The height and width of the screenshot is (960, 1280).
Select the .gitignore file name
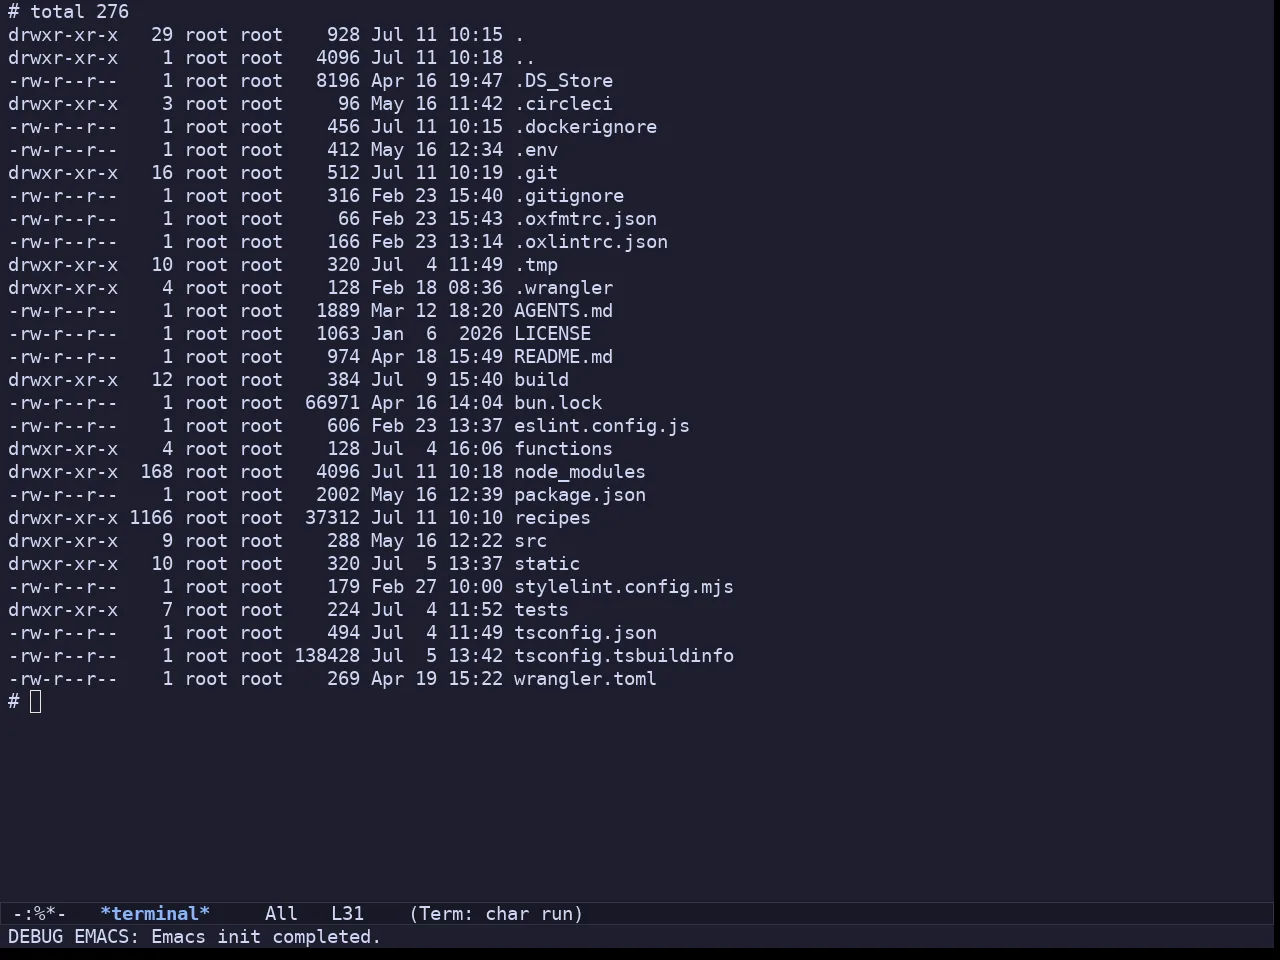pyautogui.click(x=569, y=196)
